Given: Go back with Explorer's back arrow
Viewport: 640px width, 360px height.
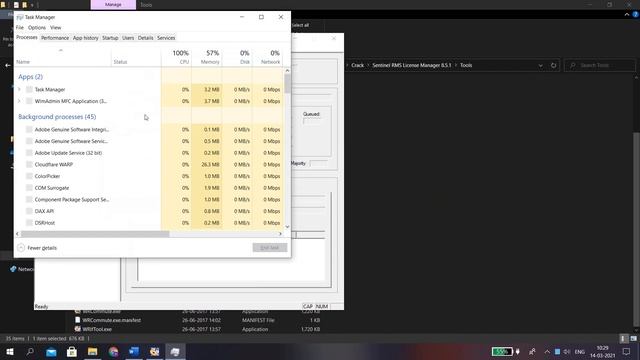Looking at the screenshot, I should pos(7,65).
